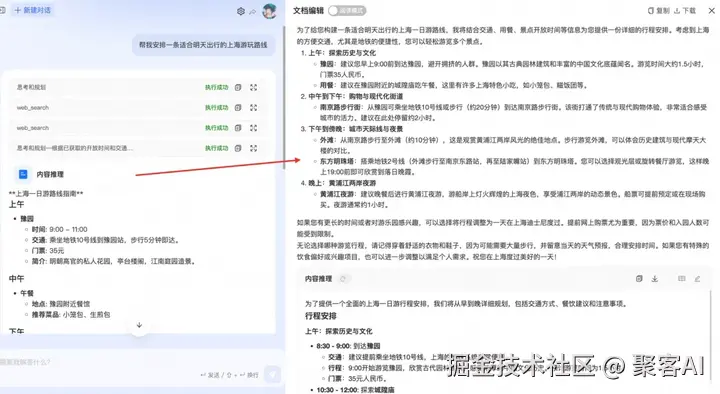Click the refresh icon beside 内容推理 in document
This screenshot has height=394, width=720.
(x=343, y=279)
